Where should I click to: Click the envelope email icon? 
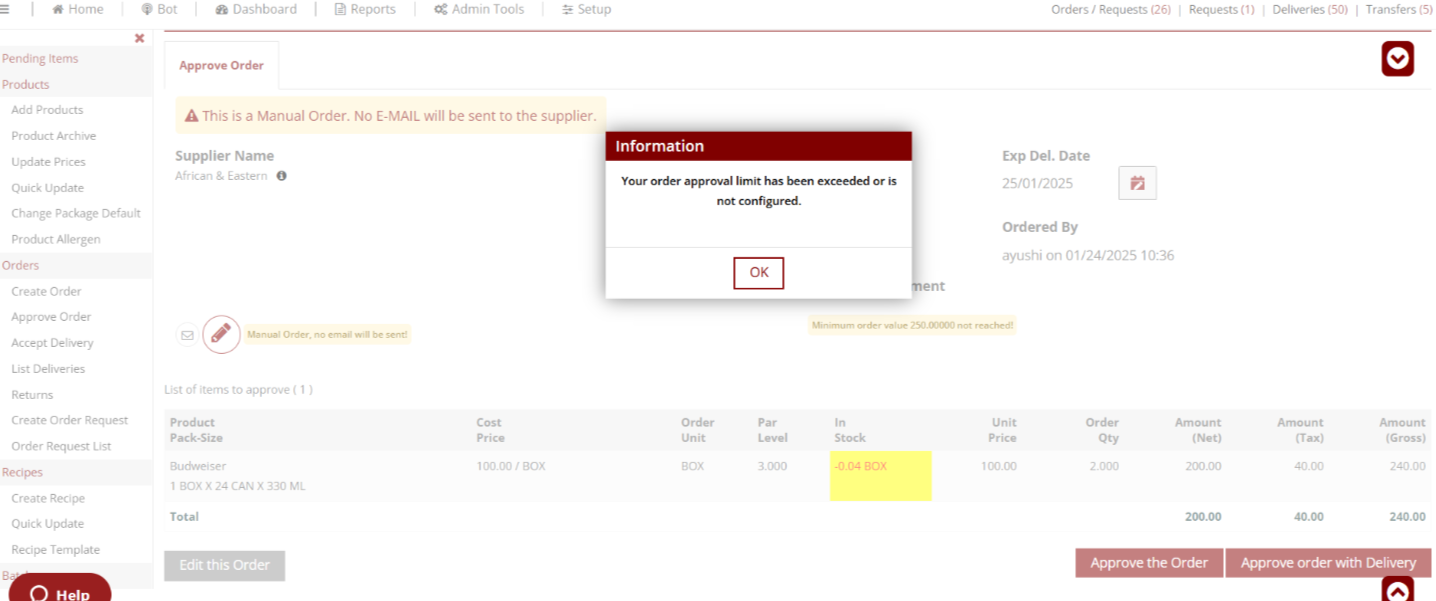tap(187, 335)
